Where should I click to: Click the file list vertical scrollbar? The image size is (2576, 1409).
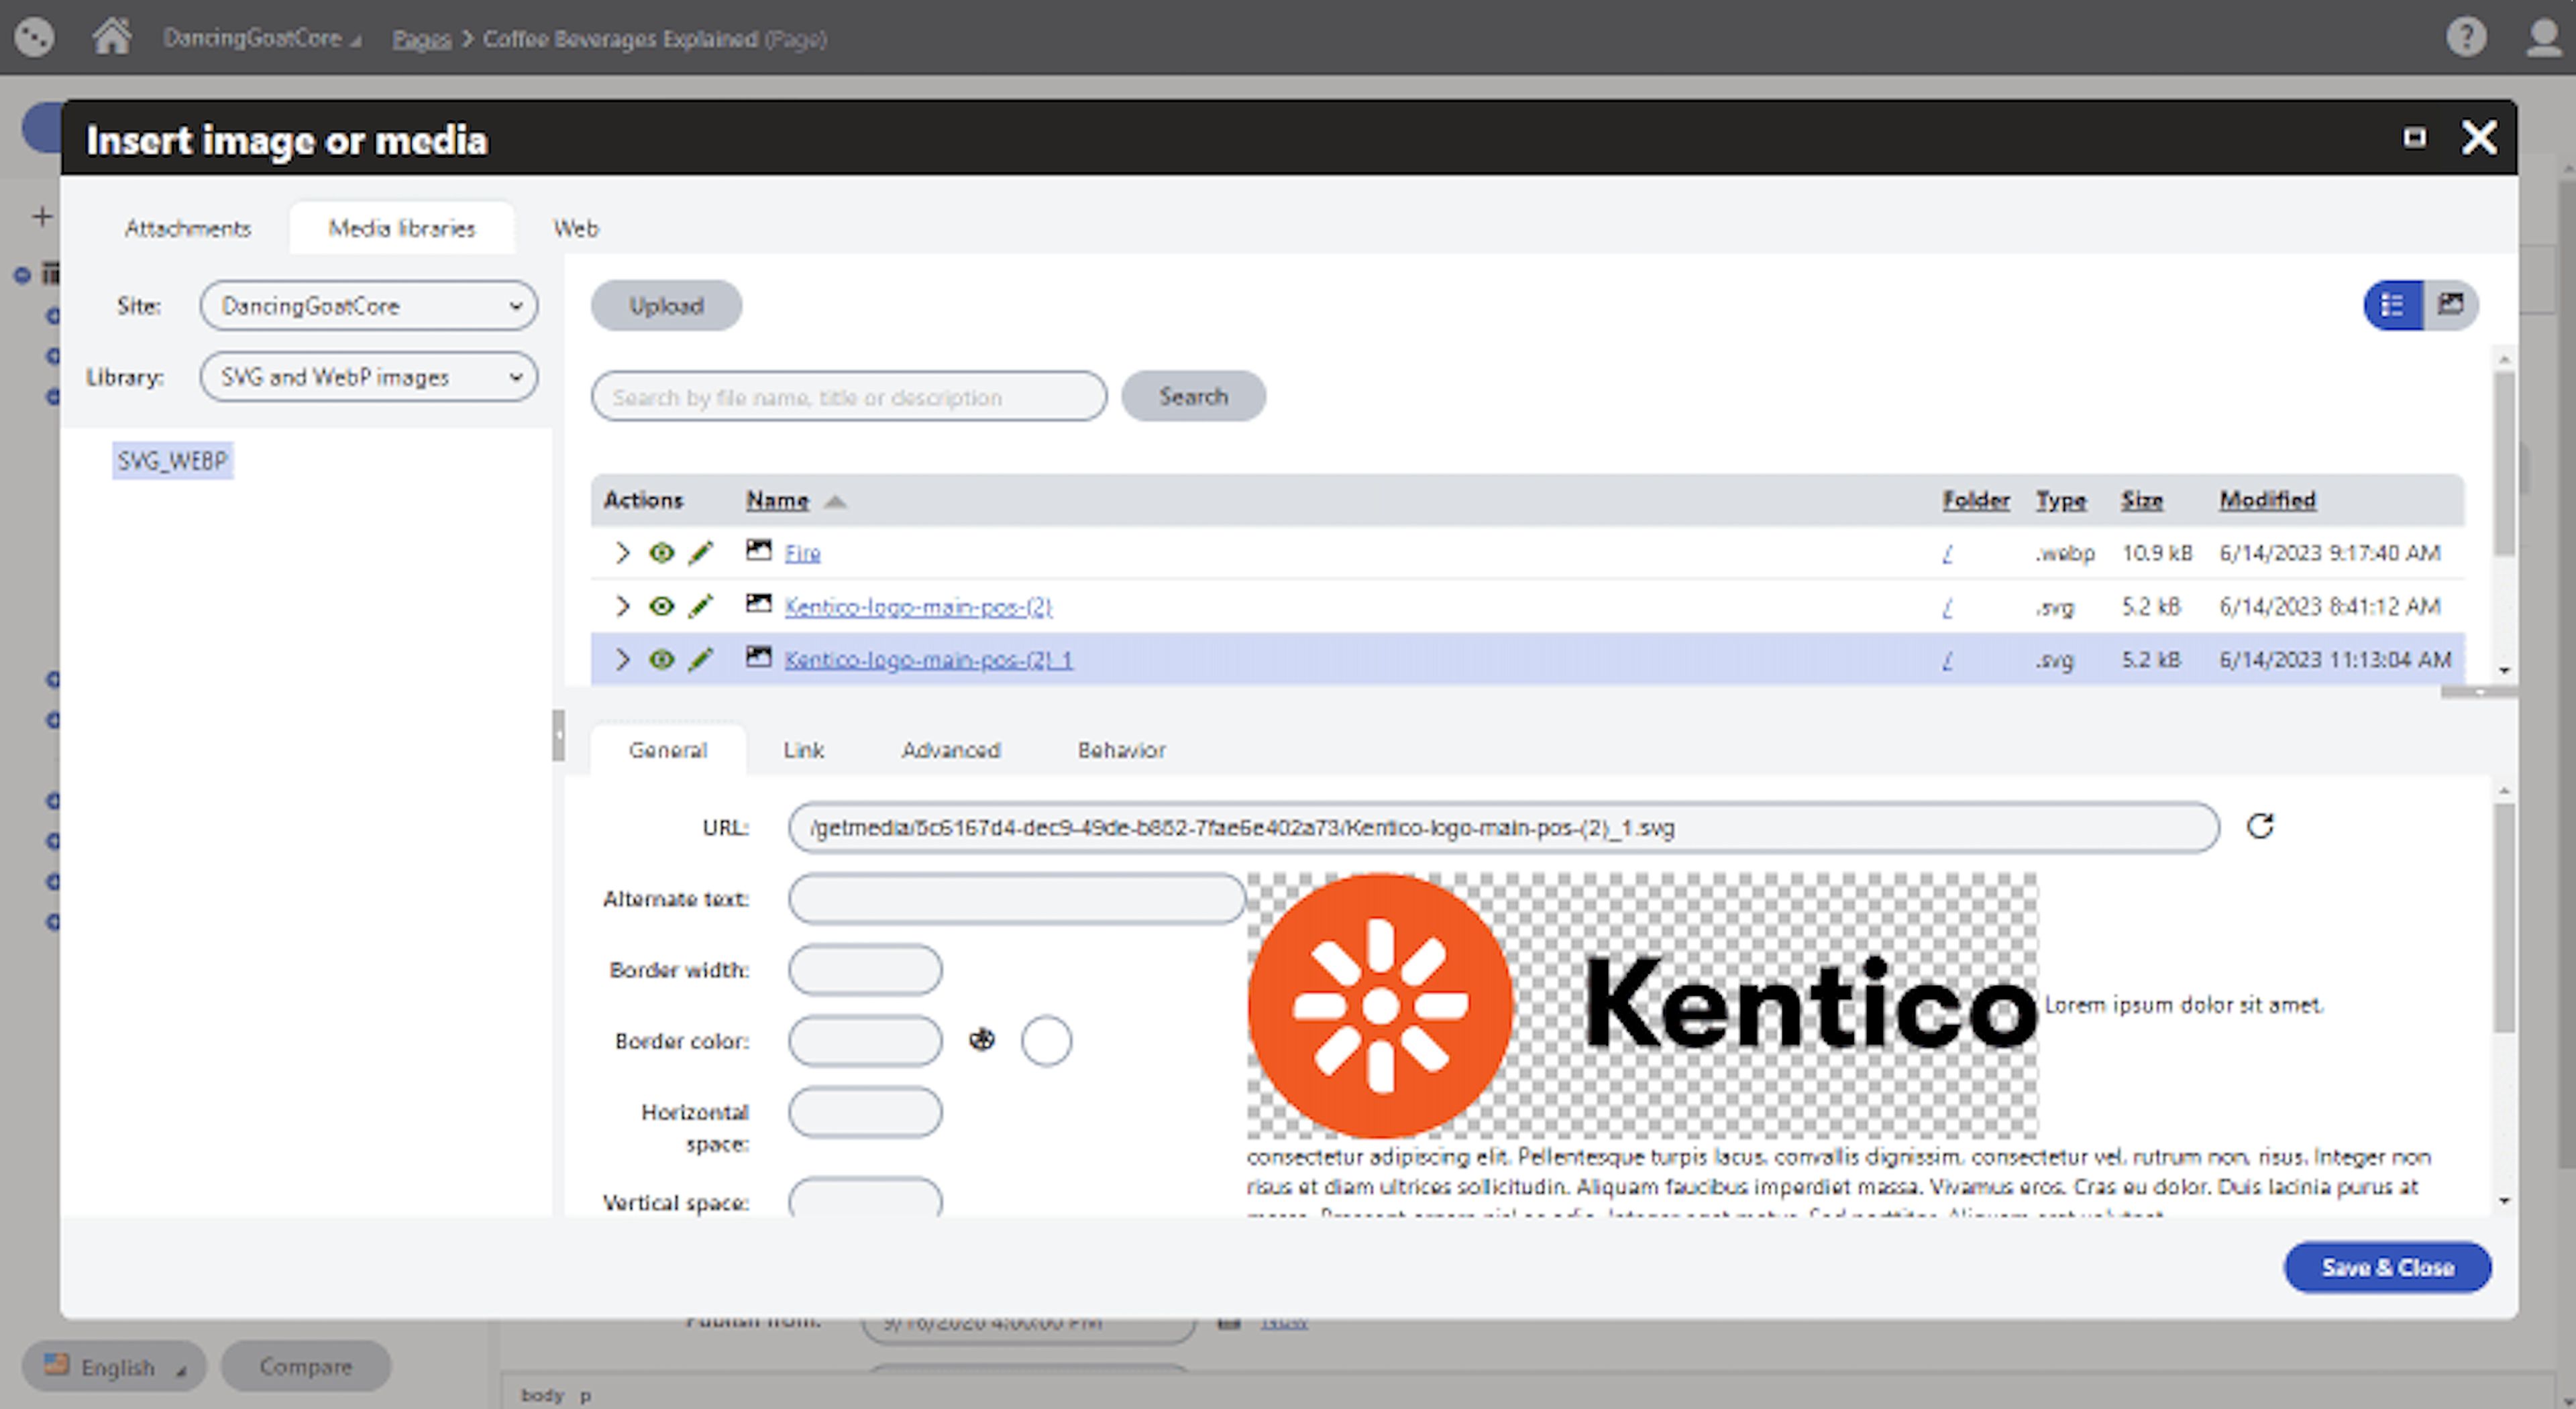[2504, 464]
